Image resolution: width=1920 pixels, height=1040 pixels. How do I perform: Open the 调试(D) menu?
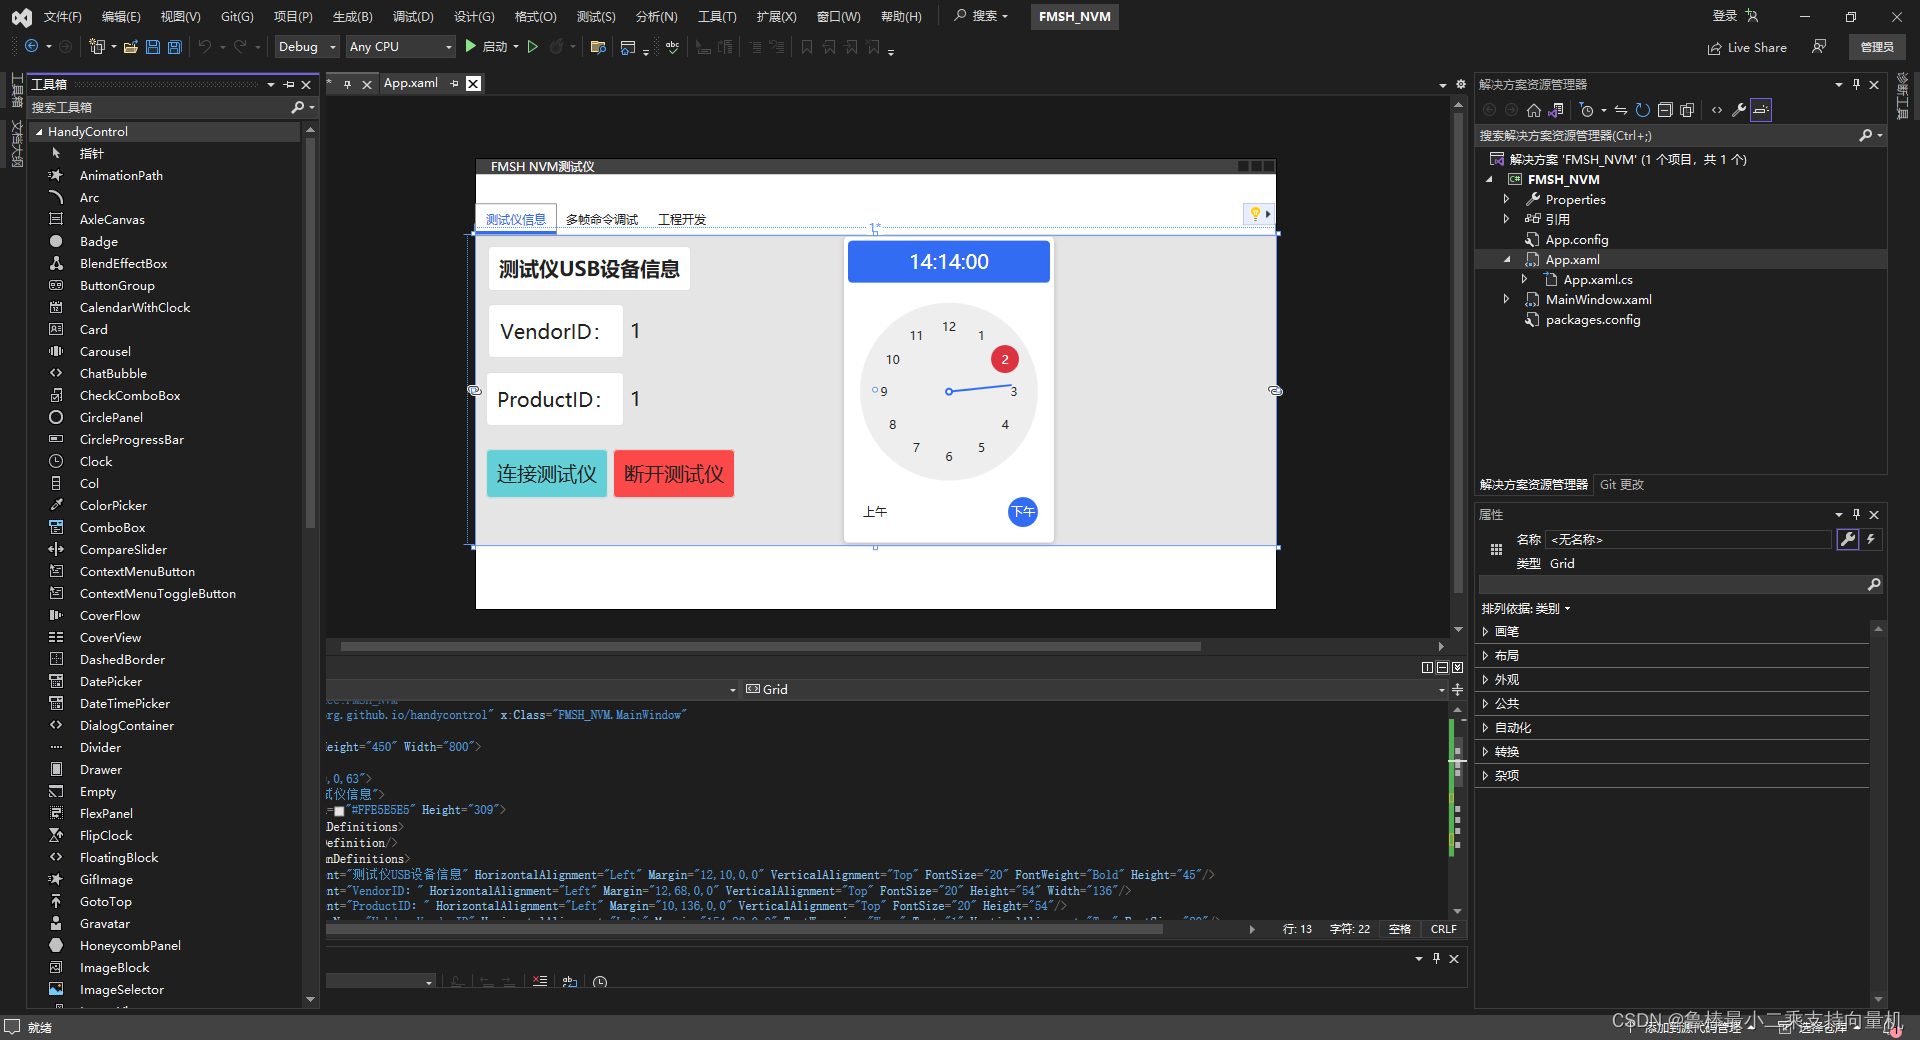413,16
